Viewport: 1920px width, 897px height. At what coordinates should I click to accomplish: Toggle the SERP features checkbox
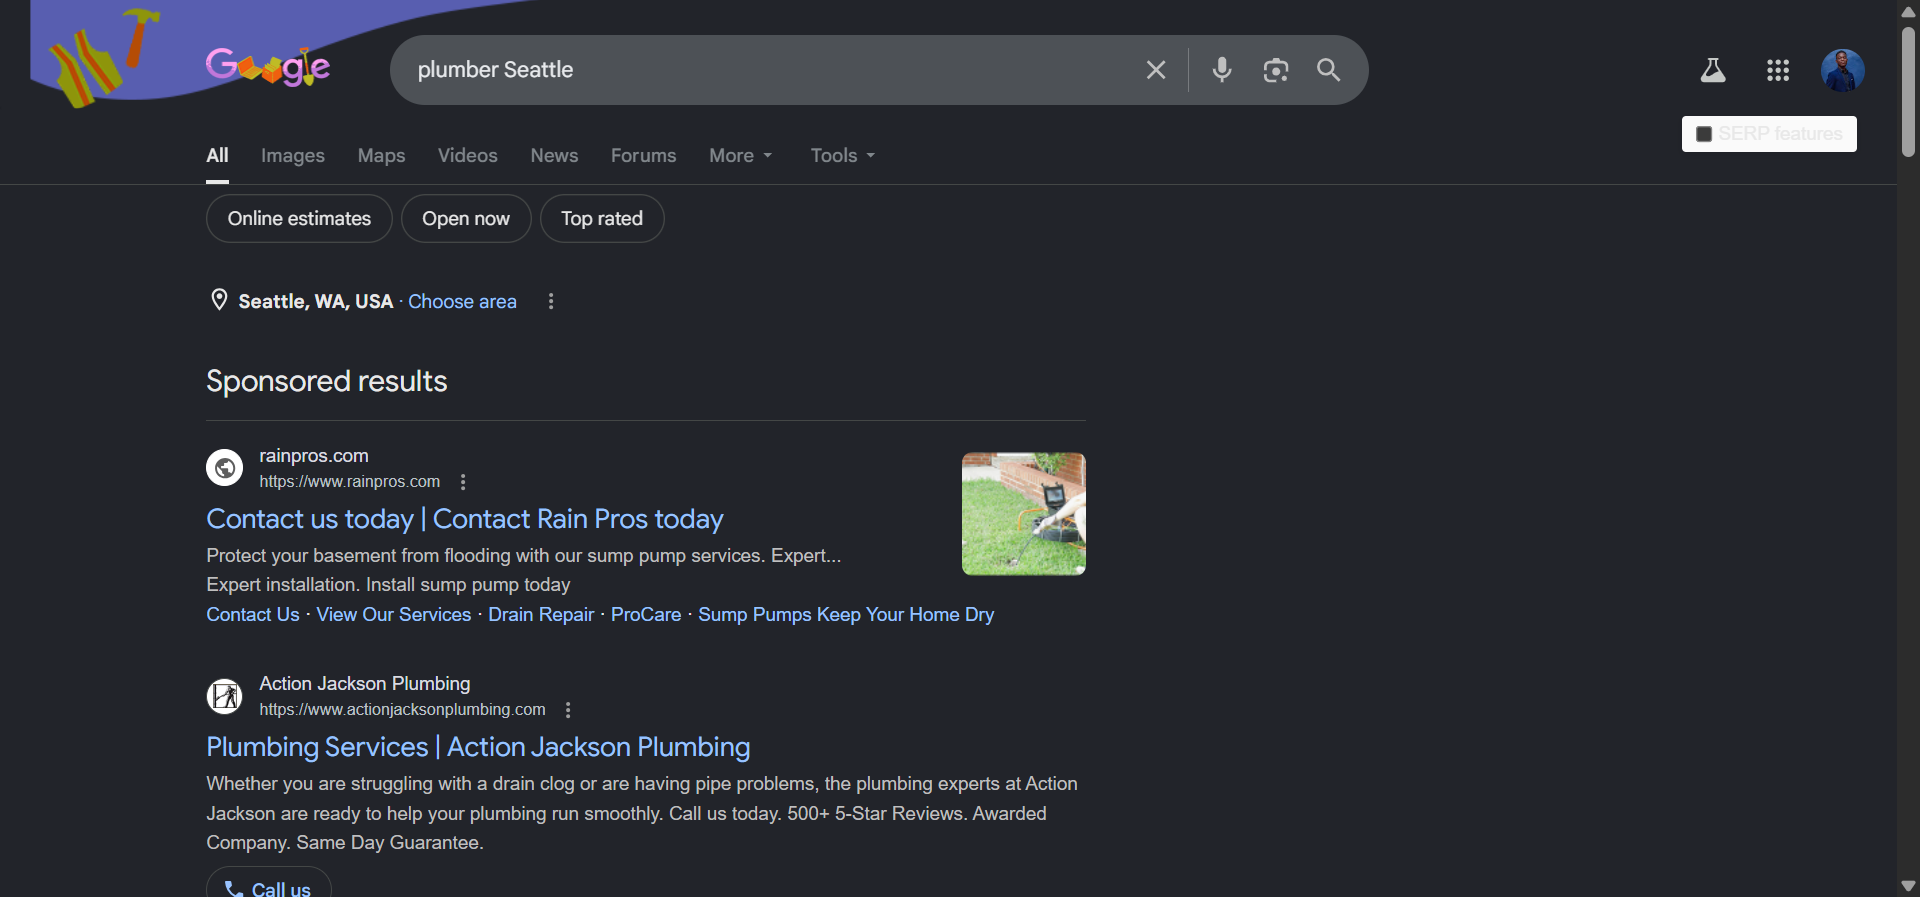click(x=1704, y=134)
